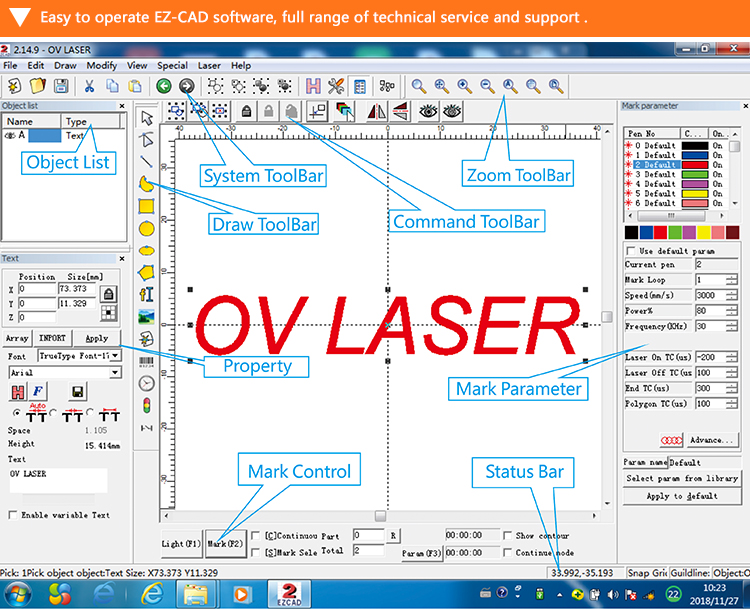Open the TrueType Font type dropdown
The height and width of the screenshot is (610, 750).
[x=115, y=355]
